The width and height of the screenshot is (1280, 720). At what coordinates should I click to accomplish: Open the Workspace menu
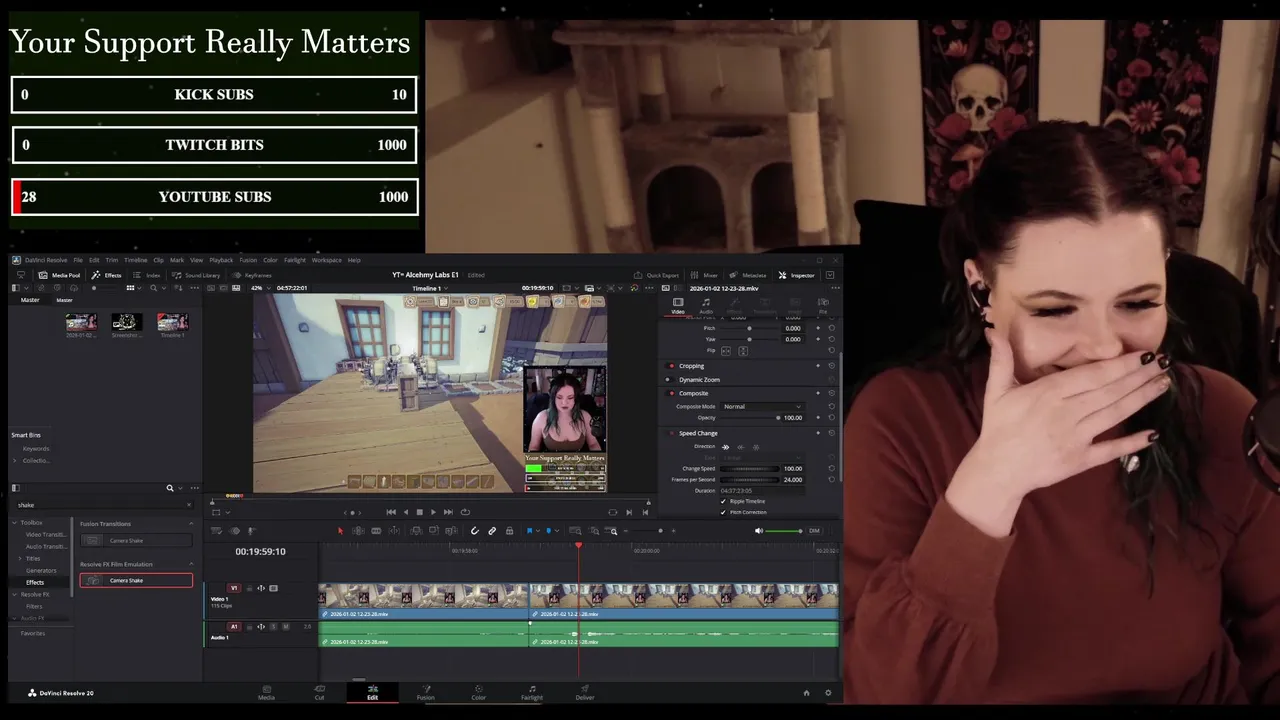(327, 260)
